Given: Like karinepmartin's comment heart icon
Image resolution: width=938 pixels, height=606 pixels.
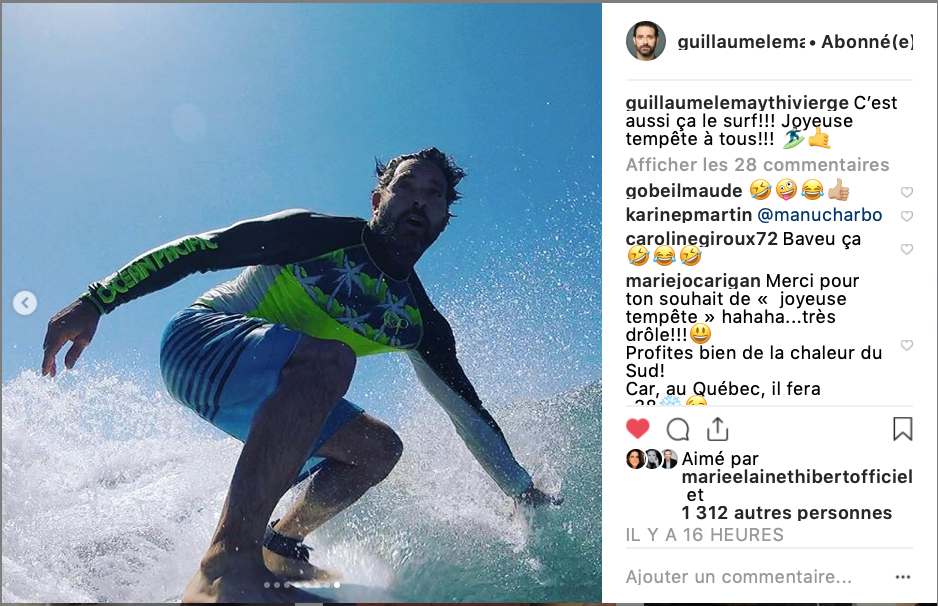Looking at the screenshot, I should click(907, 216).
